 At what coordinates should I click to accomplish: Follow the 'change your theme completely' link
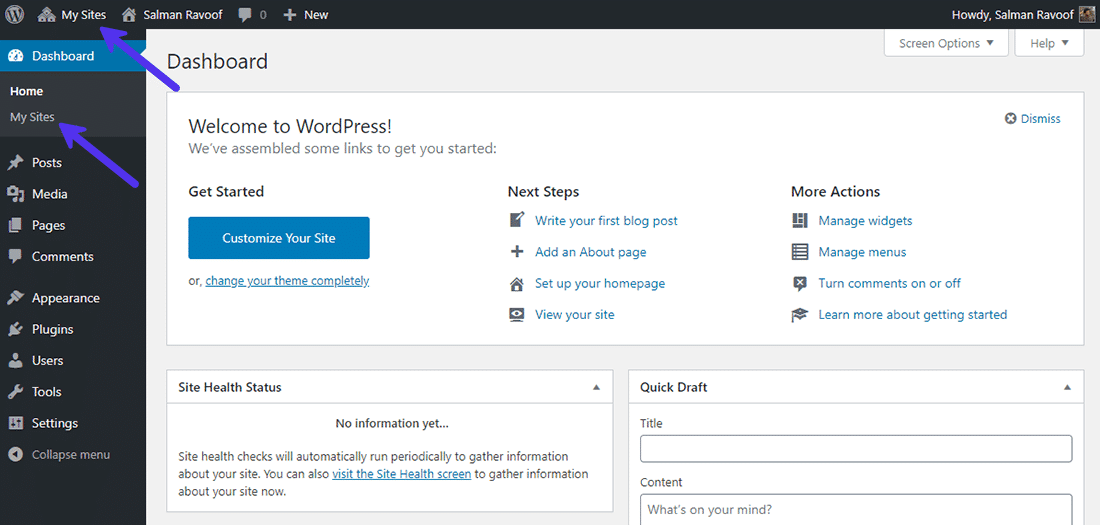287,281
